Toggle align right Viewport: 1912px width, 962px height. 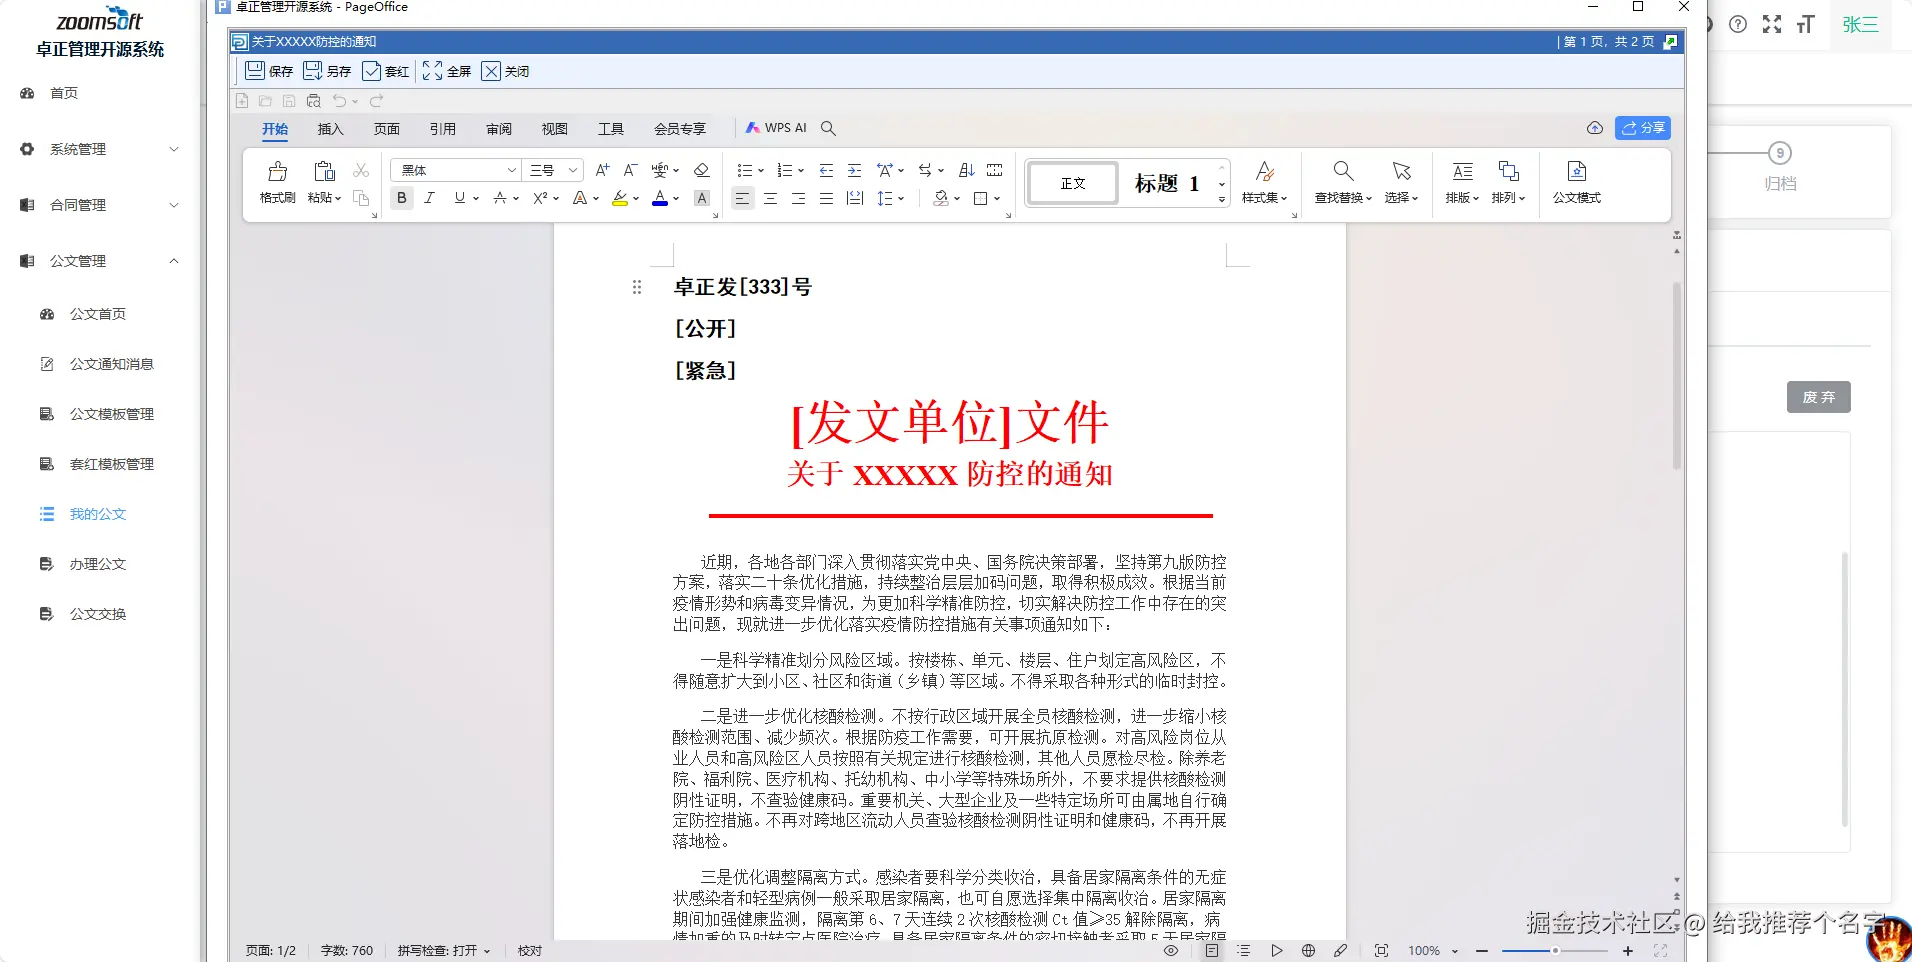[x=798, y=198]
